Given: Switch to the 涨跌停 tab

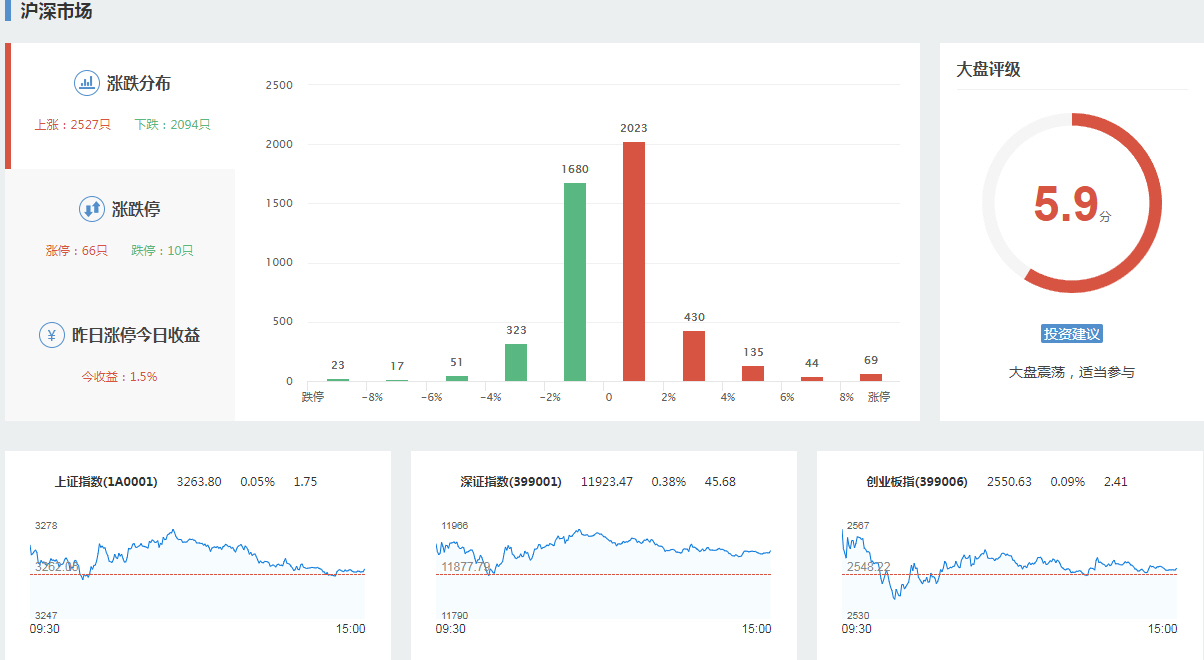Looking at the screenshot, I should [136, 210].
